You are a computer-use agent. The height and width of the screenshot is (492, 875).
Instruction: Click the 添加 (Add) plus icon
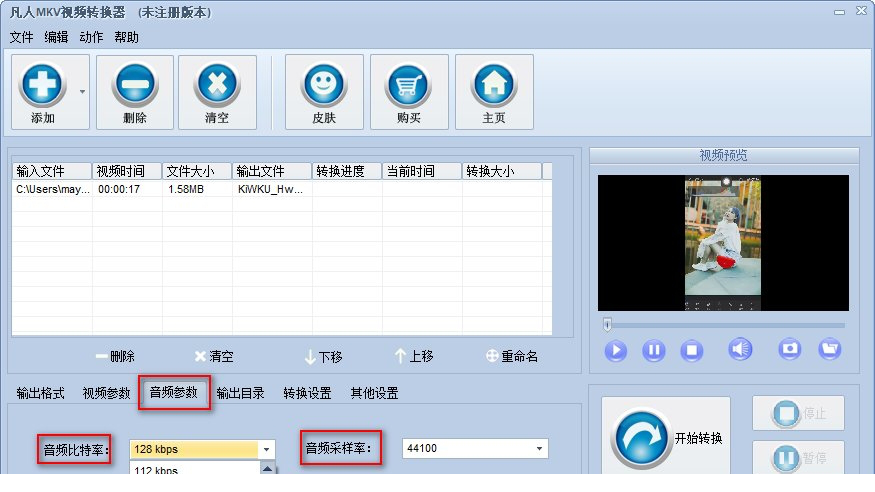42,85
